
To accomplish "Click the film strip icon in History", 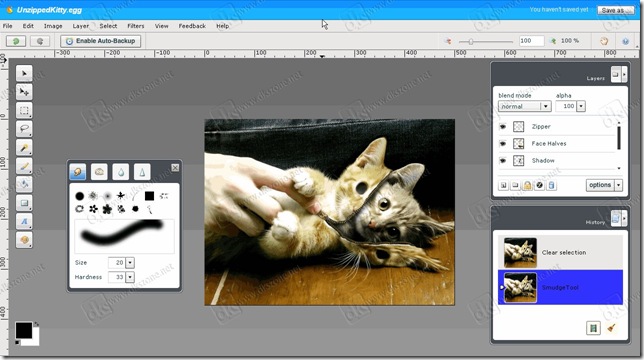I will pyautogui.click(x=593, y=328).
